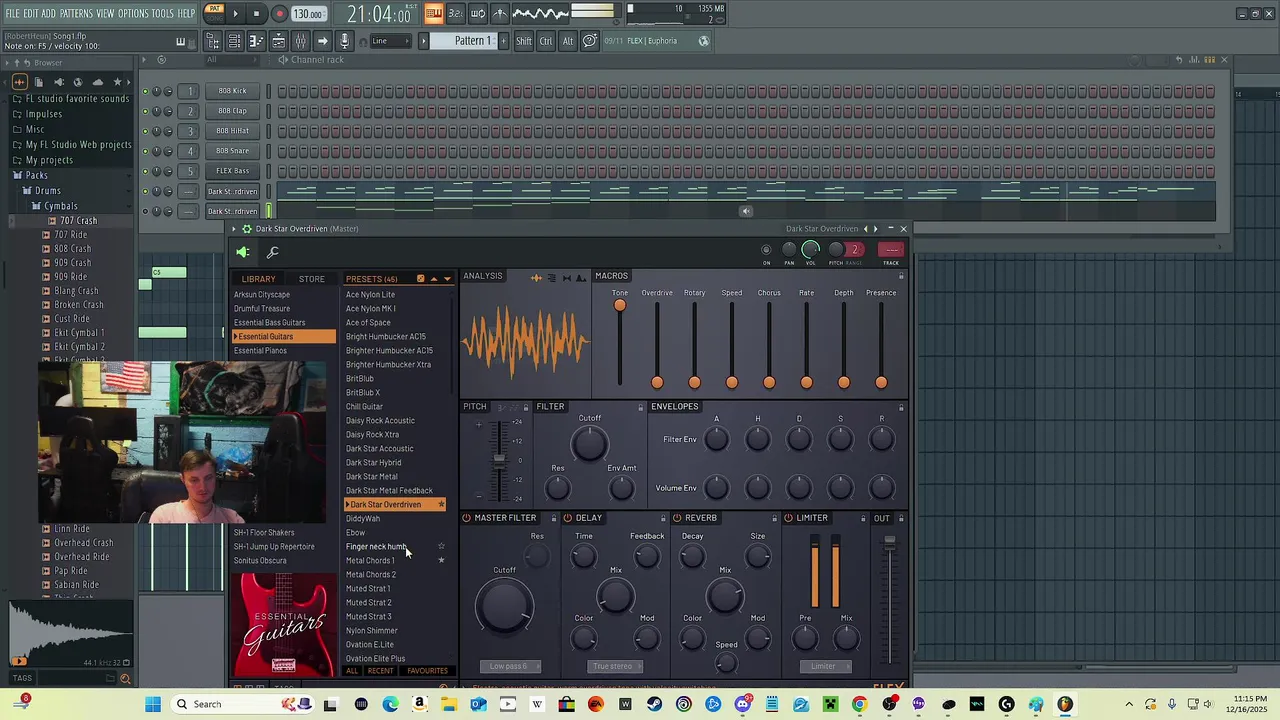
Task: Open the TOOLS menu
Action: coord(163,13)
